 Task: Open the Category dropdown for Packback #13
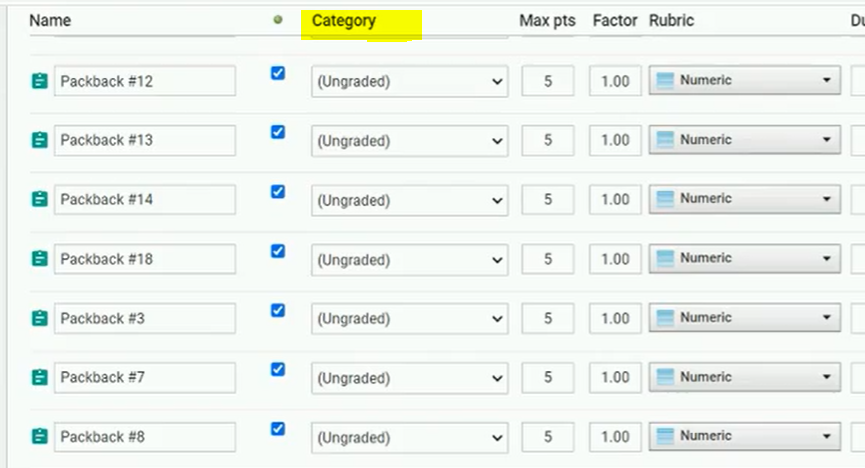click(409, 141)
